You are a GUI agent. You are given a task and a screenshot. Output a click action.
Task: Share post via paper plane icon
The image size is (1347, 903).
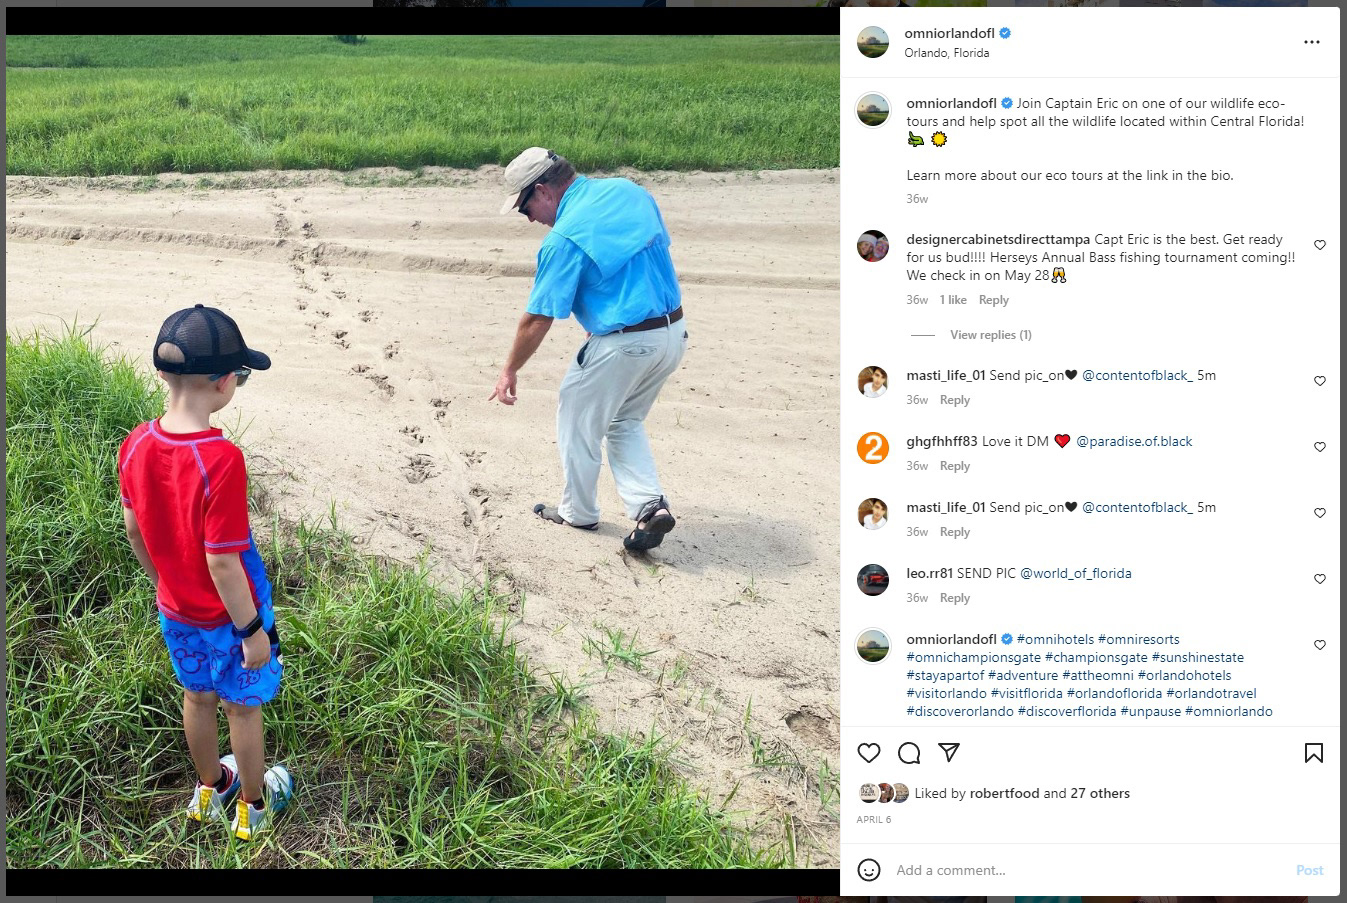click(x=949, y=752)
